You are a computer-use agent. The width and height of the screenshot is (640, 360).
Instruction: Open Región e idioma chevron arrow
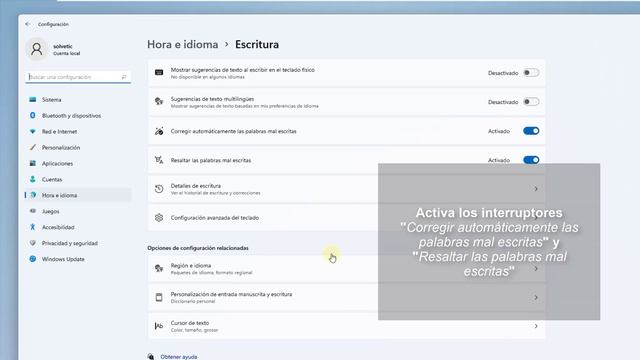(x=536, y=269)
